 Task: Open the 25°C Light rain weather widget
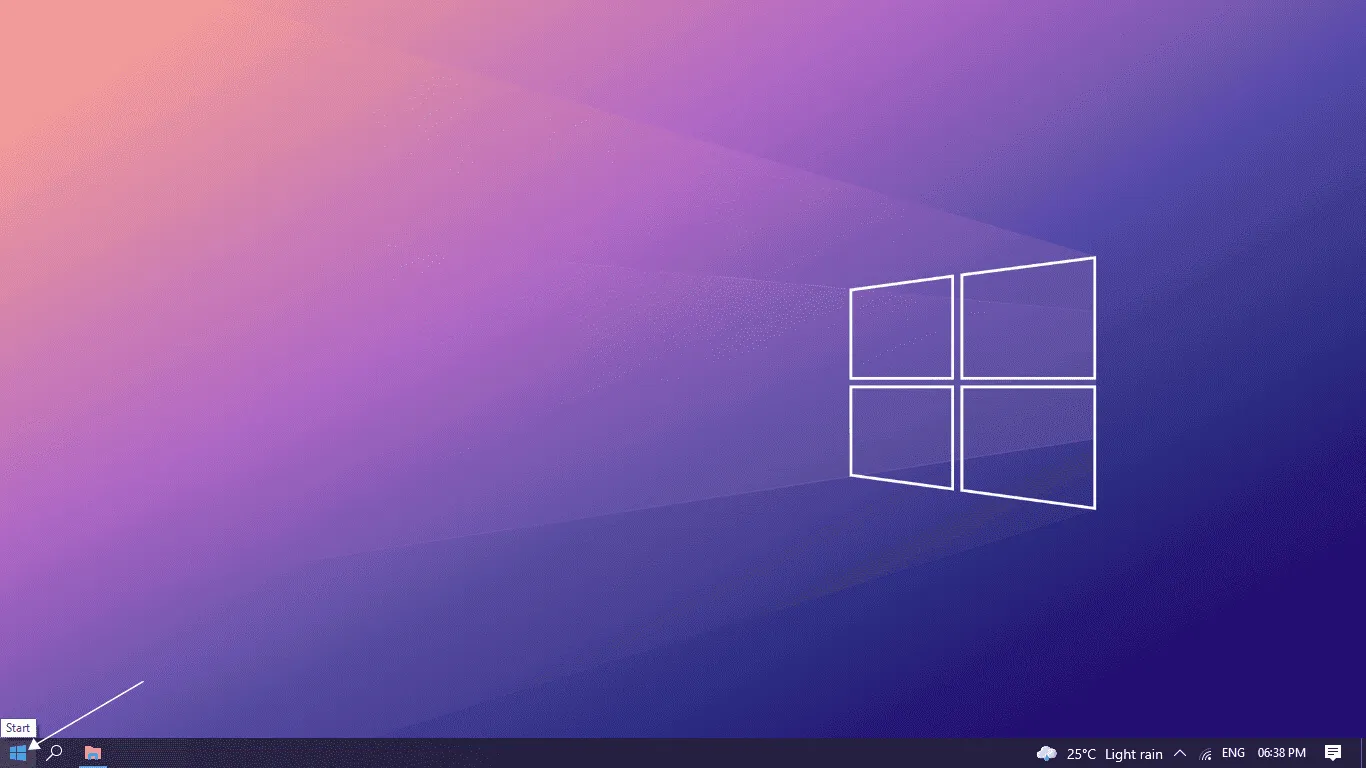pyautogui.click(x=1100, y=753)
